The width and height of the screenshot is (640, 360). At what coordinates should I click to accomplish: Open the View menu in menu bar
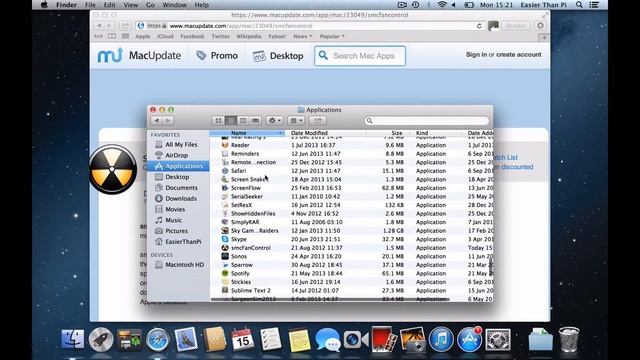(131, 5)
